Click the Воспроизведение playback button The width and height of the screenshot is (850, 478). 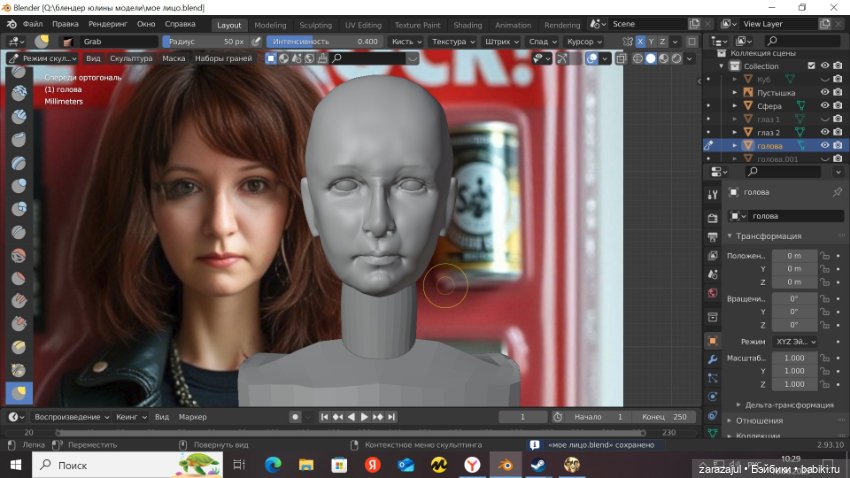coord(72,417)
